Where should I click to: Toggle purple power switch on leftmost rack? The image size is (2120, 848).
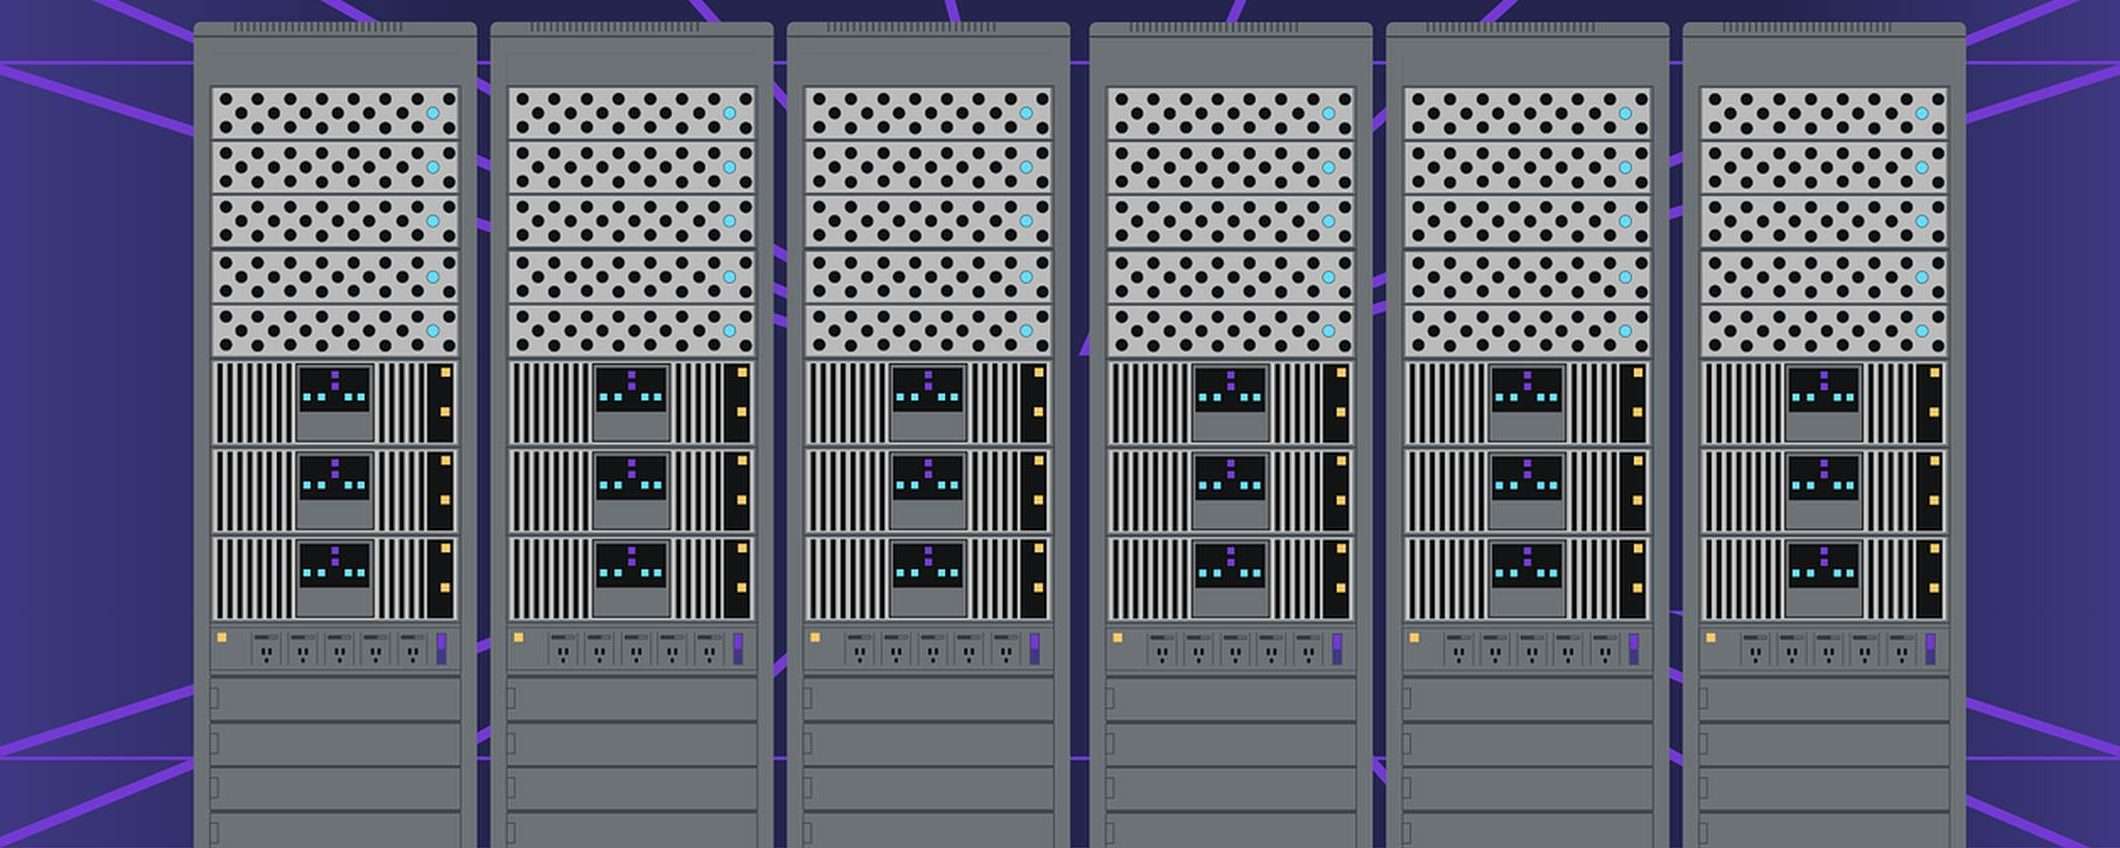441,648
